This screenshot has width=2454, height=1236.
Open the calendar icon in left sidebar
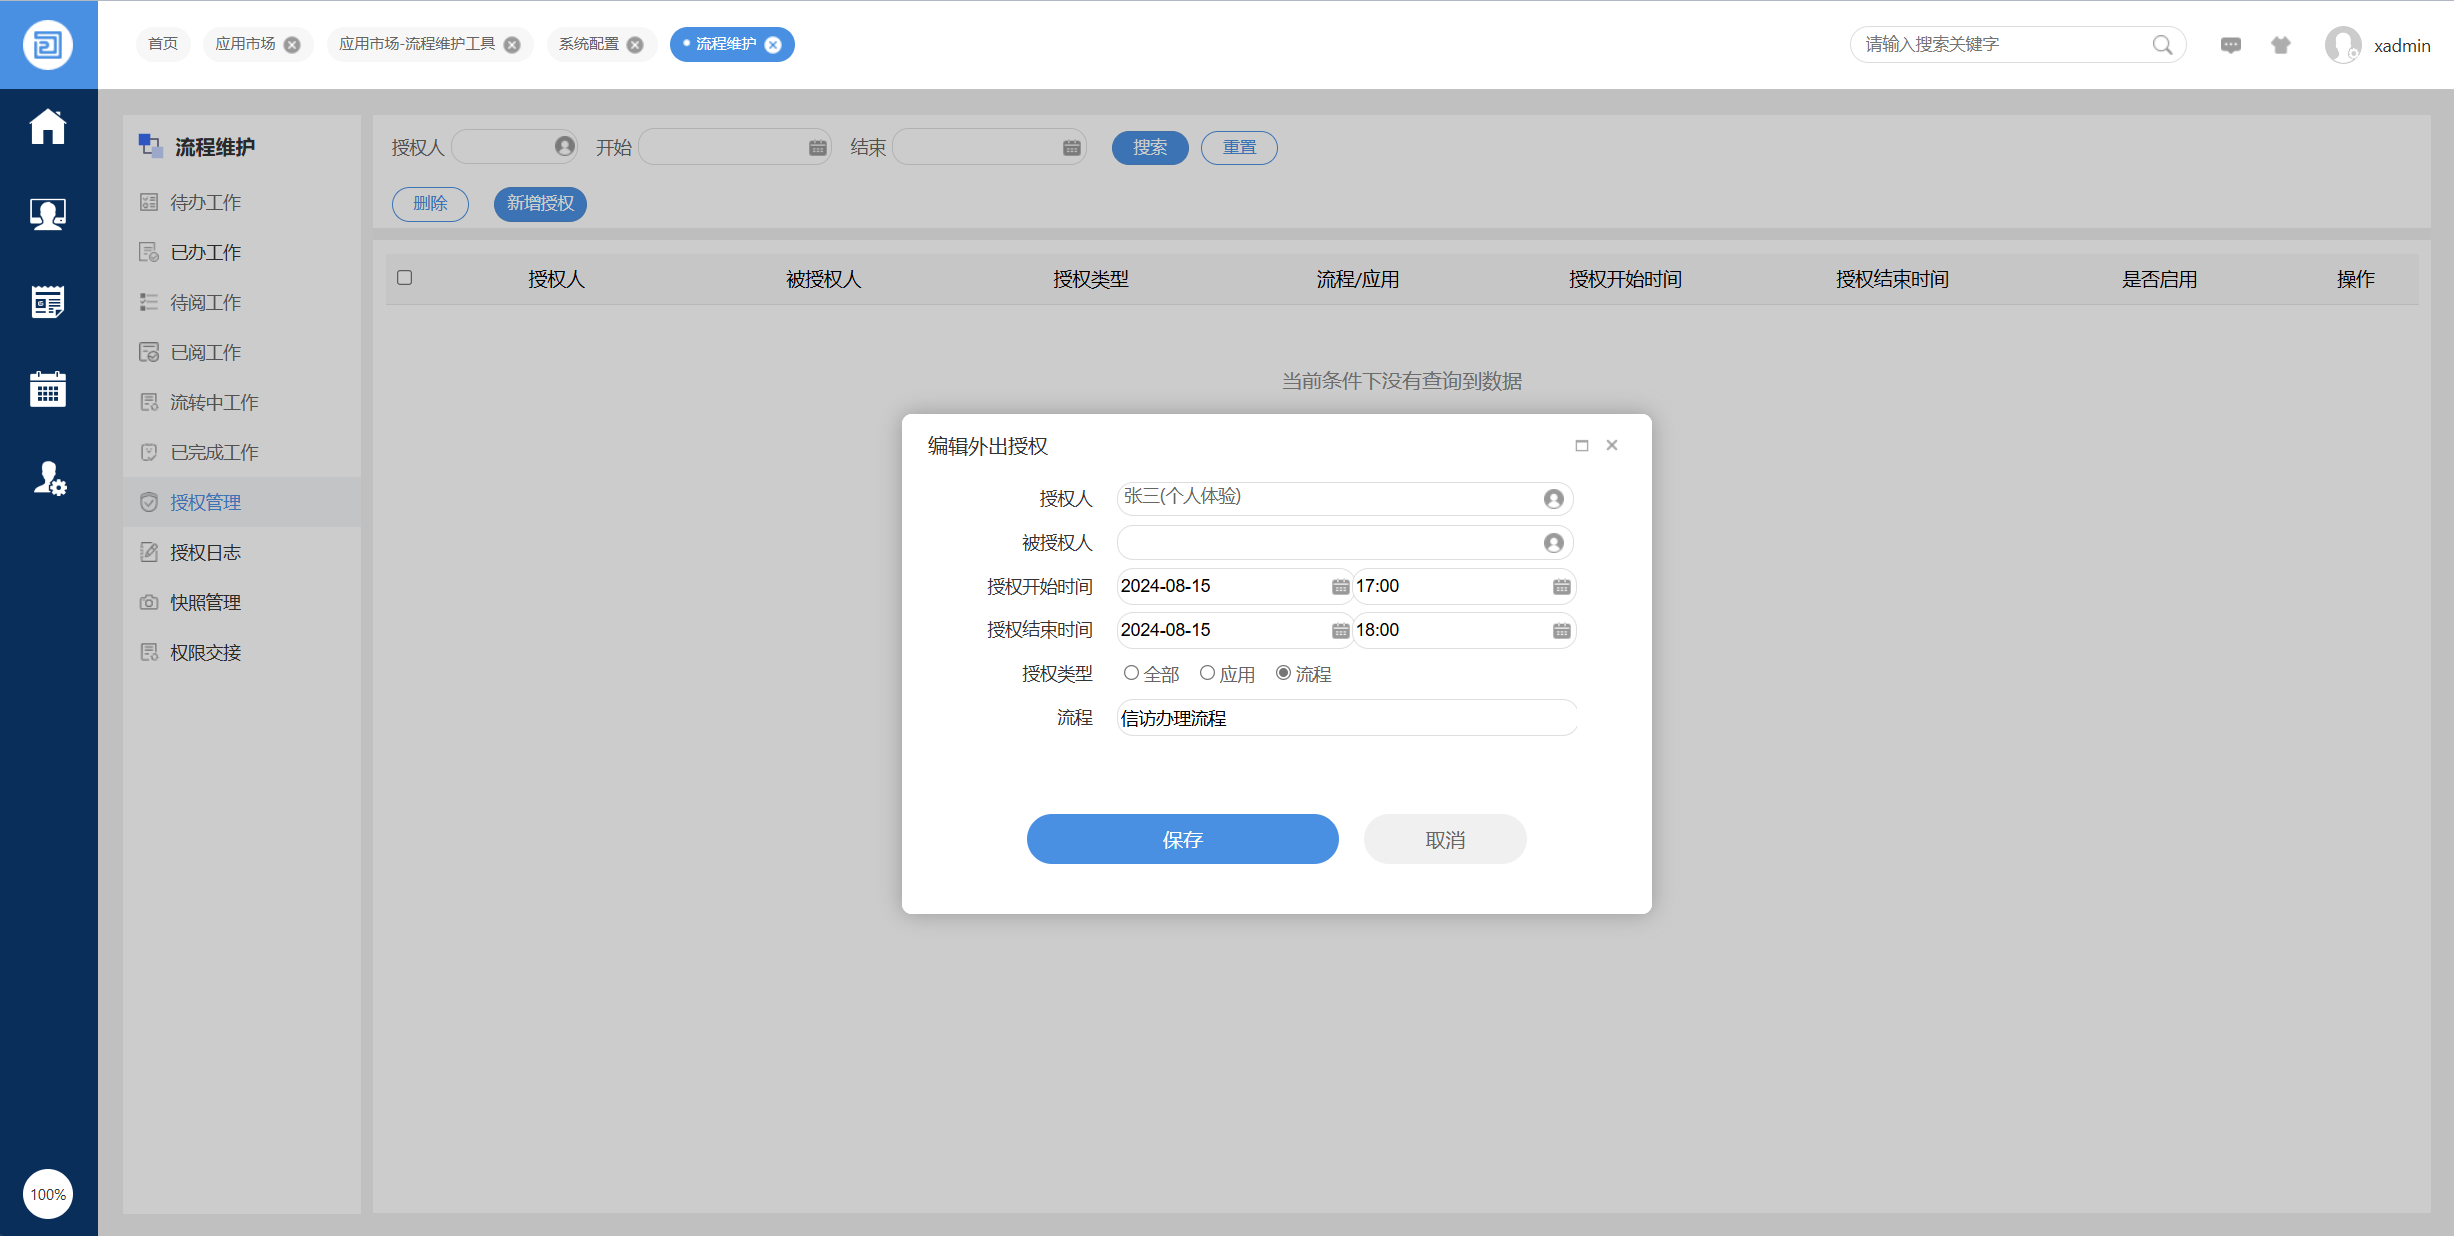point(48,389)
